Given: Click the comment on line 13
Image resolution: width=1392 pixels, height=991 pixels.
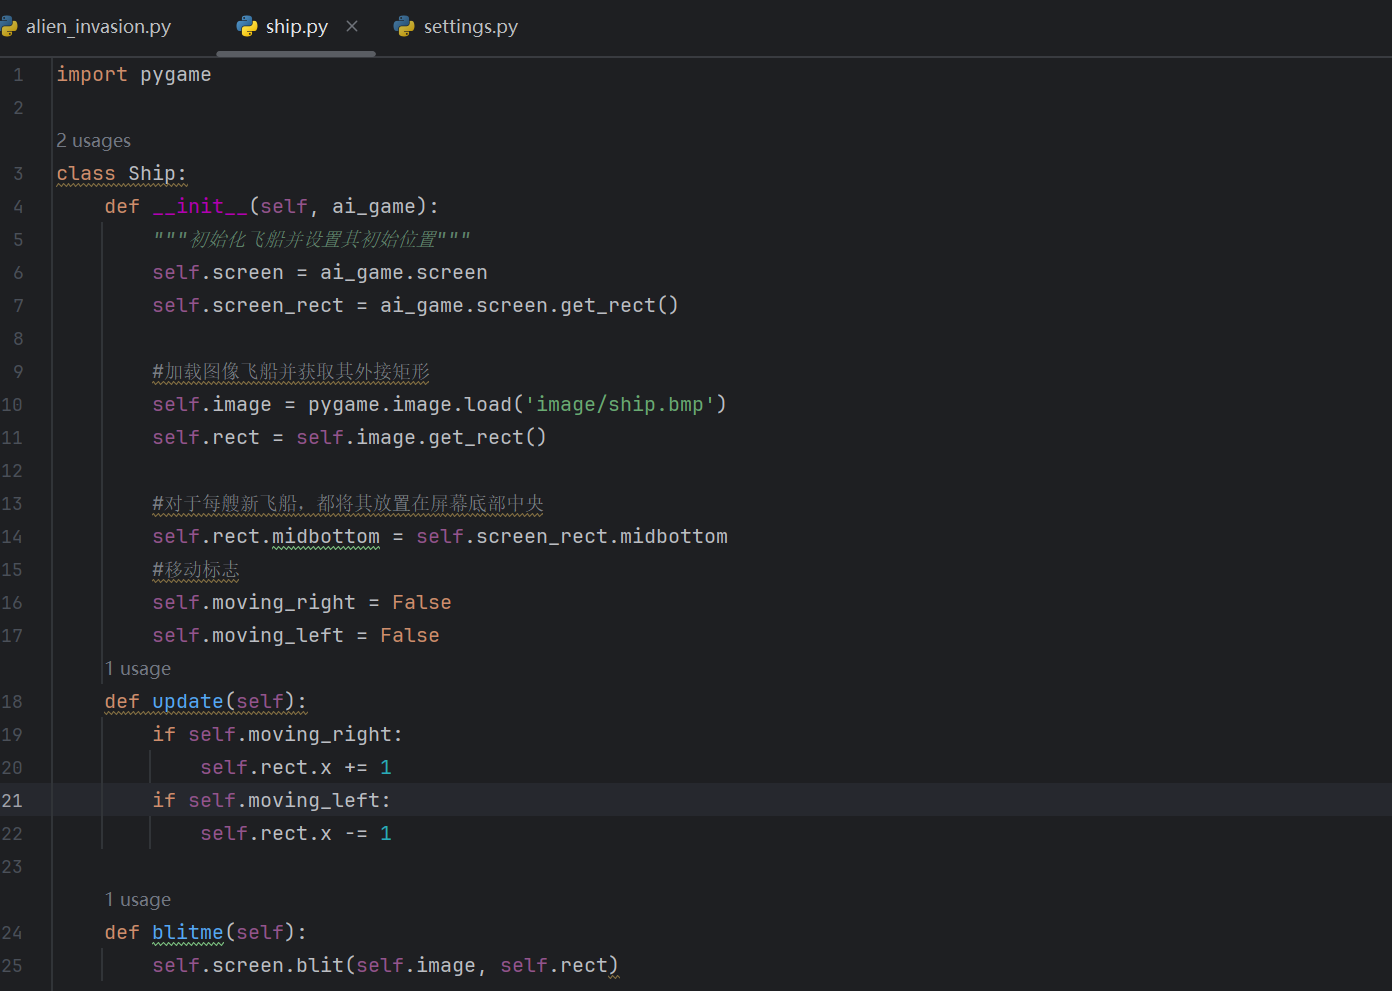Looking at the screenshot, I should (x=348, y=504).
